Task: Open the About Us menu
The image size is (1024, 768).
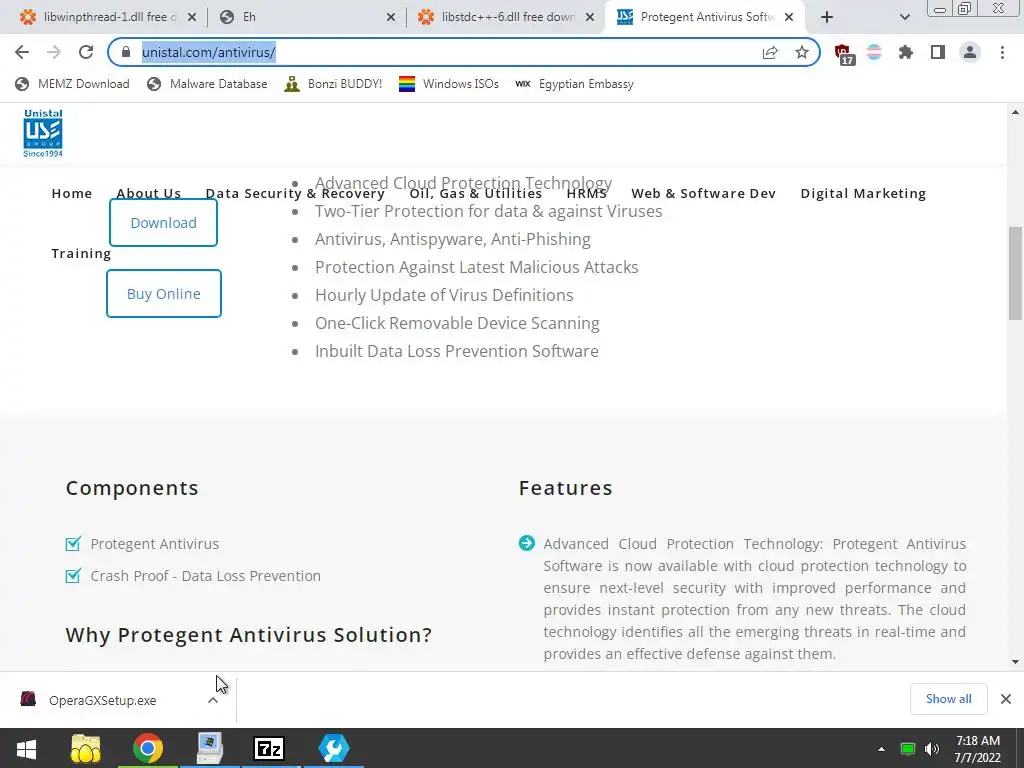Action: point(149,193)
